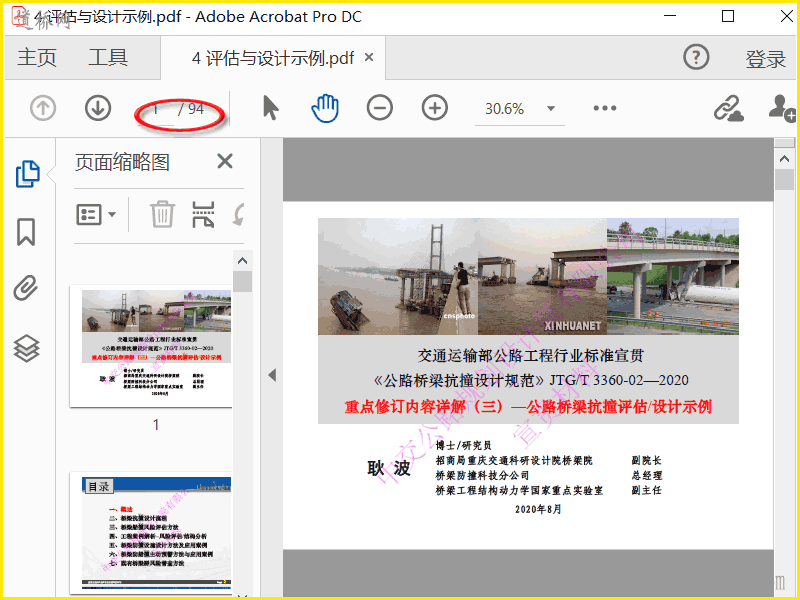Click the rotate pages icon
800x600 pixels.
coord(238,214)
